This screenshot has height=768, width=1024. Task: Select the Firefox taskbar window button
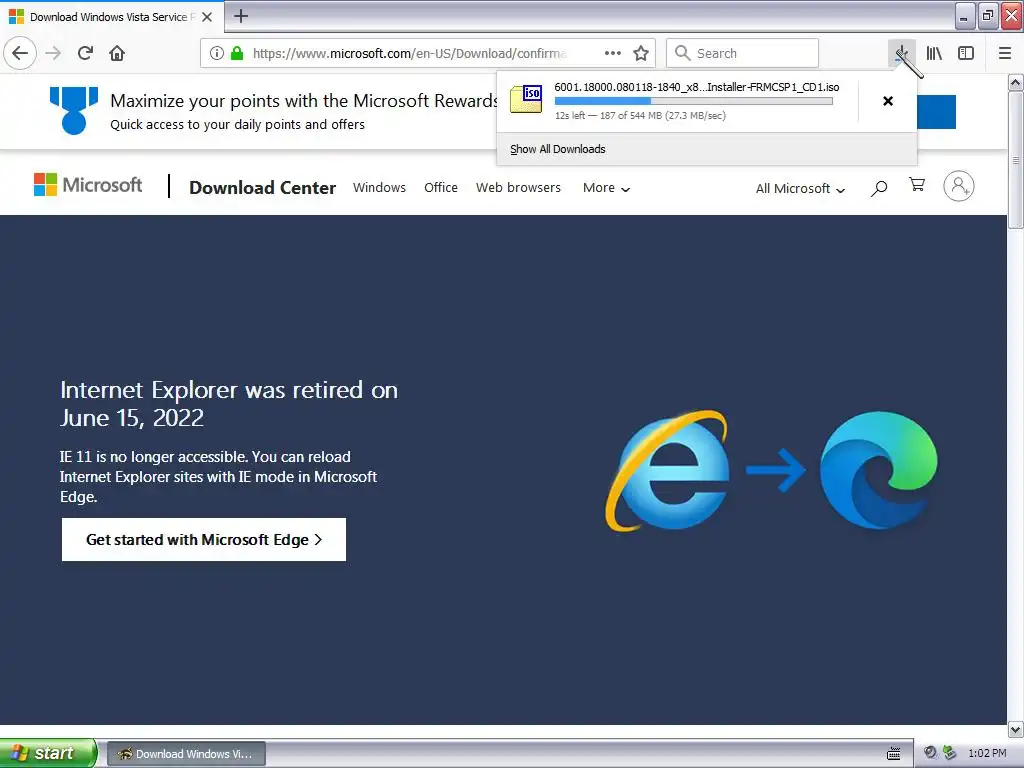point(186,754)
